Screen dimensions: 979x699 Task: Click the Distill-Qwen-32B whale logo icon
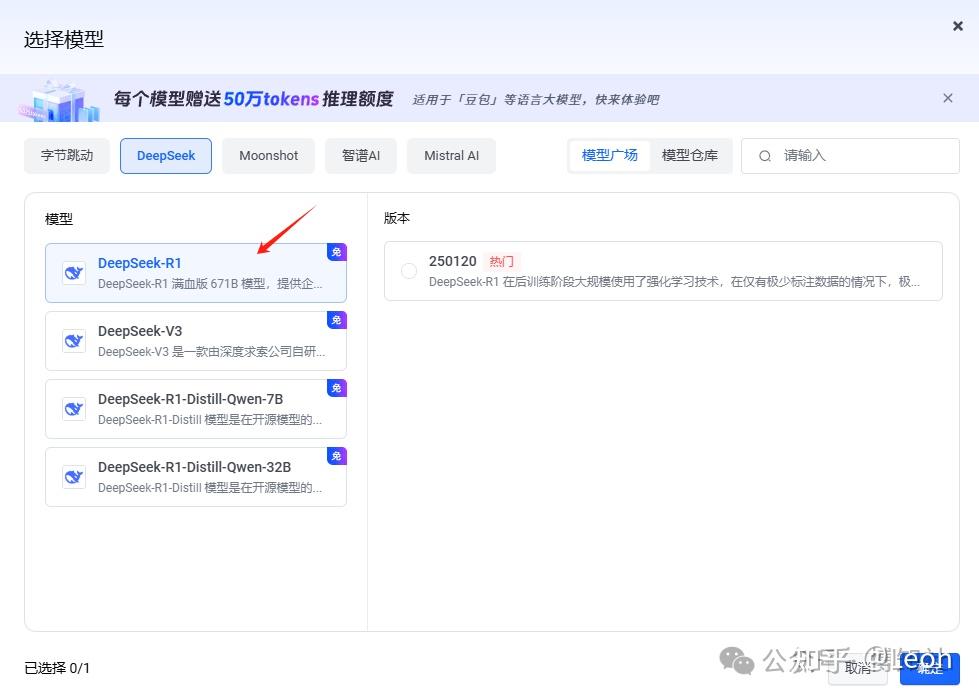pyautogui.click(x=74, y=477)
